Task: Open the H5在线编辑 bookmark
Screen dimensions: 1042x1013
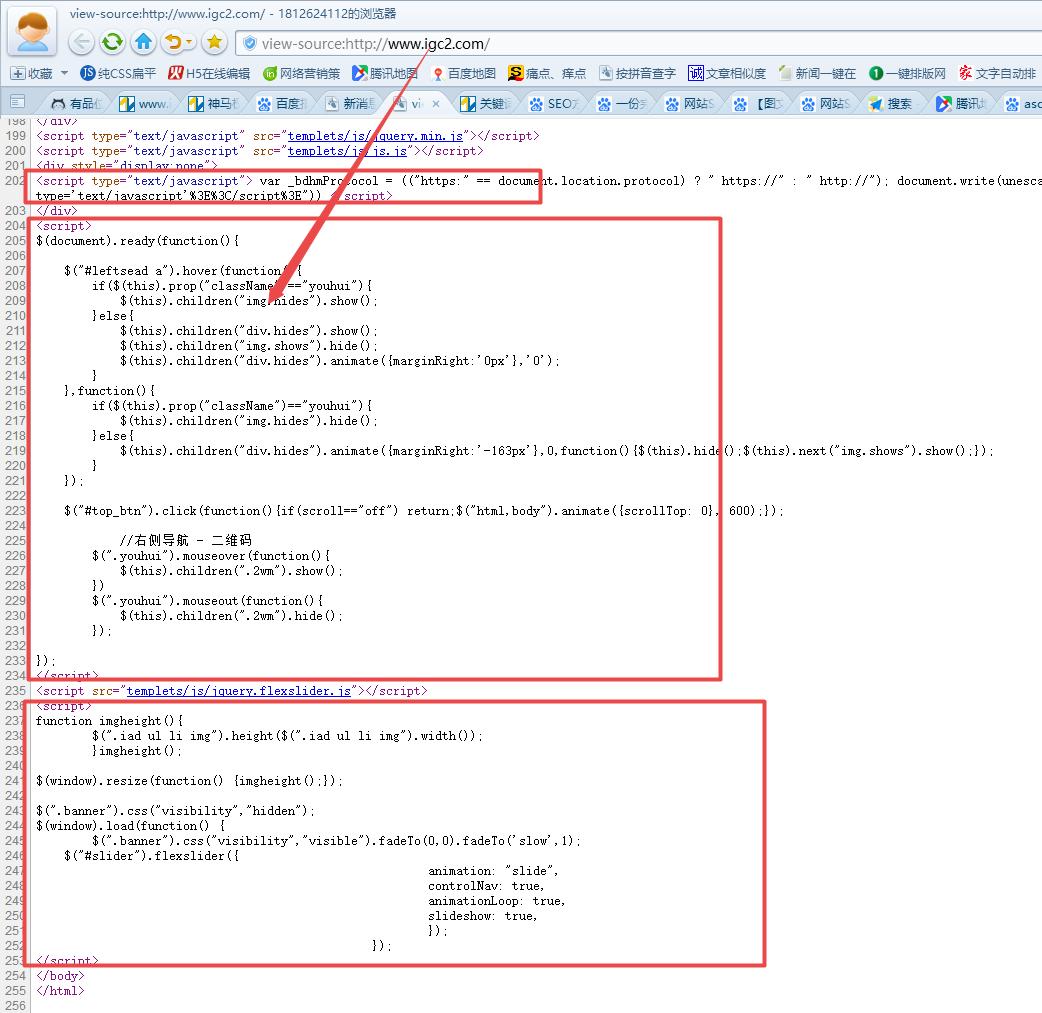Action: point(208,73)
